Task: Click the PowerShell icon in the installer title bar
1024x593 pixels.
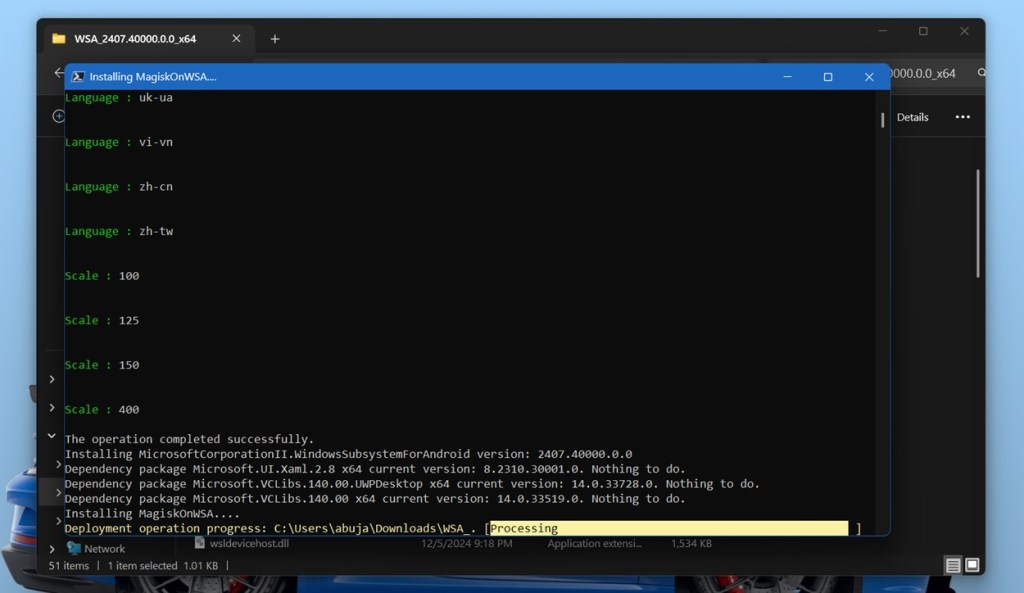Action: 78,76
